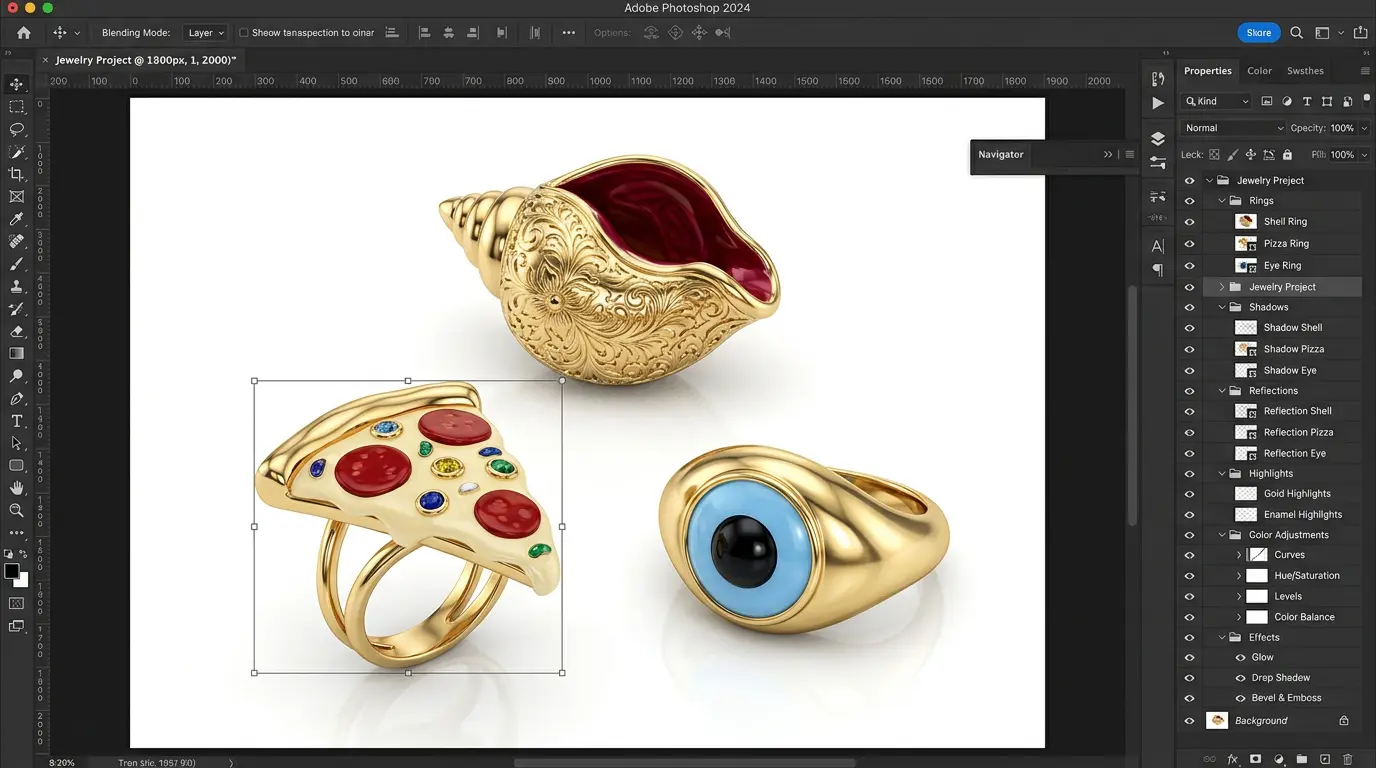Image resolution: width=1376 pixels, height=768 pixels.
Task: Select the Lasso tool
Action: tap(16, 129)
